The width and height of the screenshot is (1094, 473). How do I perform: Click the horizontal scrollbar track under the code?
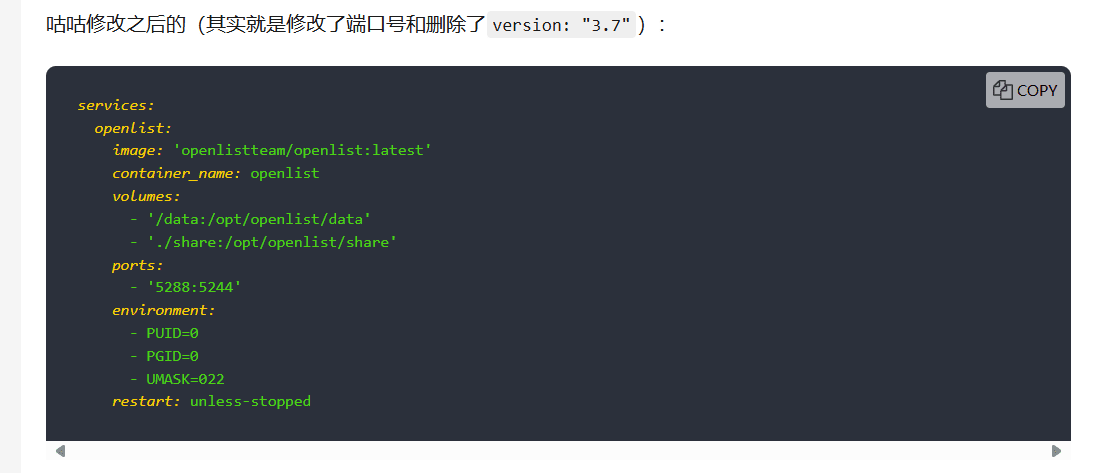tap(558, 451)
